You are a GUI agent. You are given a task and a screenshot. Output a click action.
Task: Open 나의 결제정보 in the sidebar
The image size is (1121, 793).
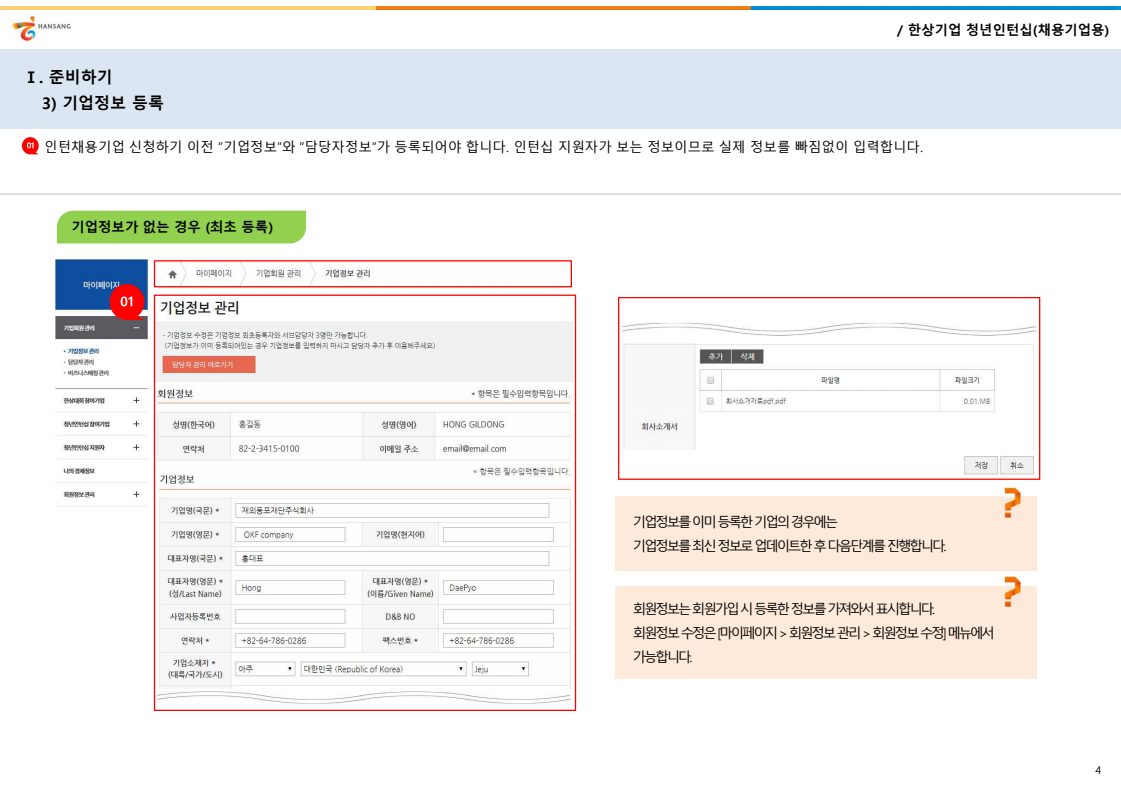pyautogui.click(x=78, y=471)
